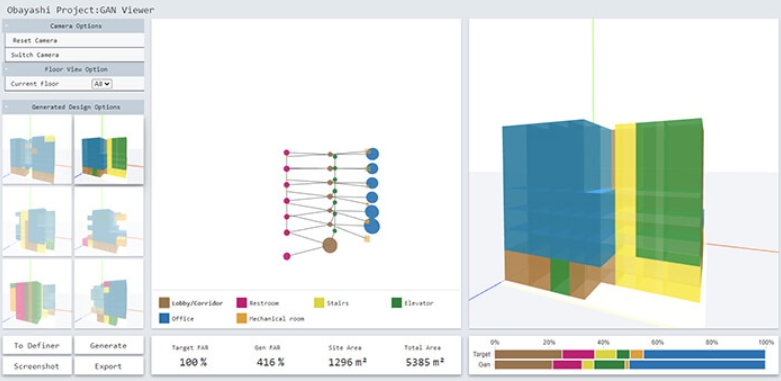The image size is (781, 381).
Task: Collapse the Camera Options panel header
Action: tap(74, 26)
